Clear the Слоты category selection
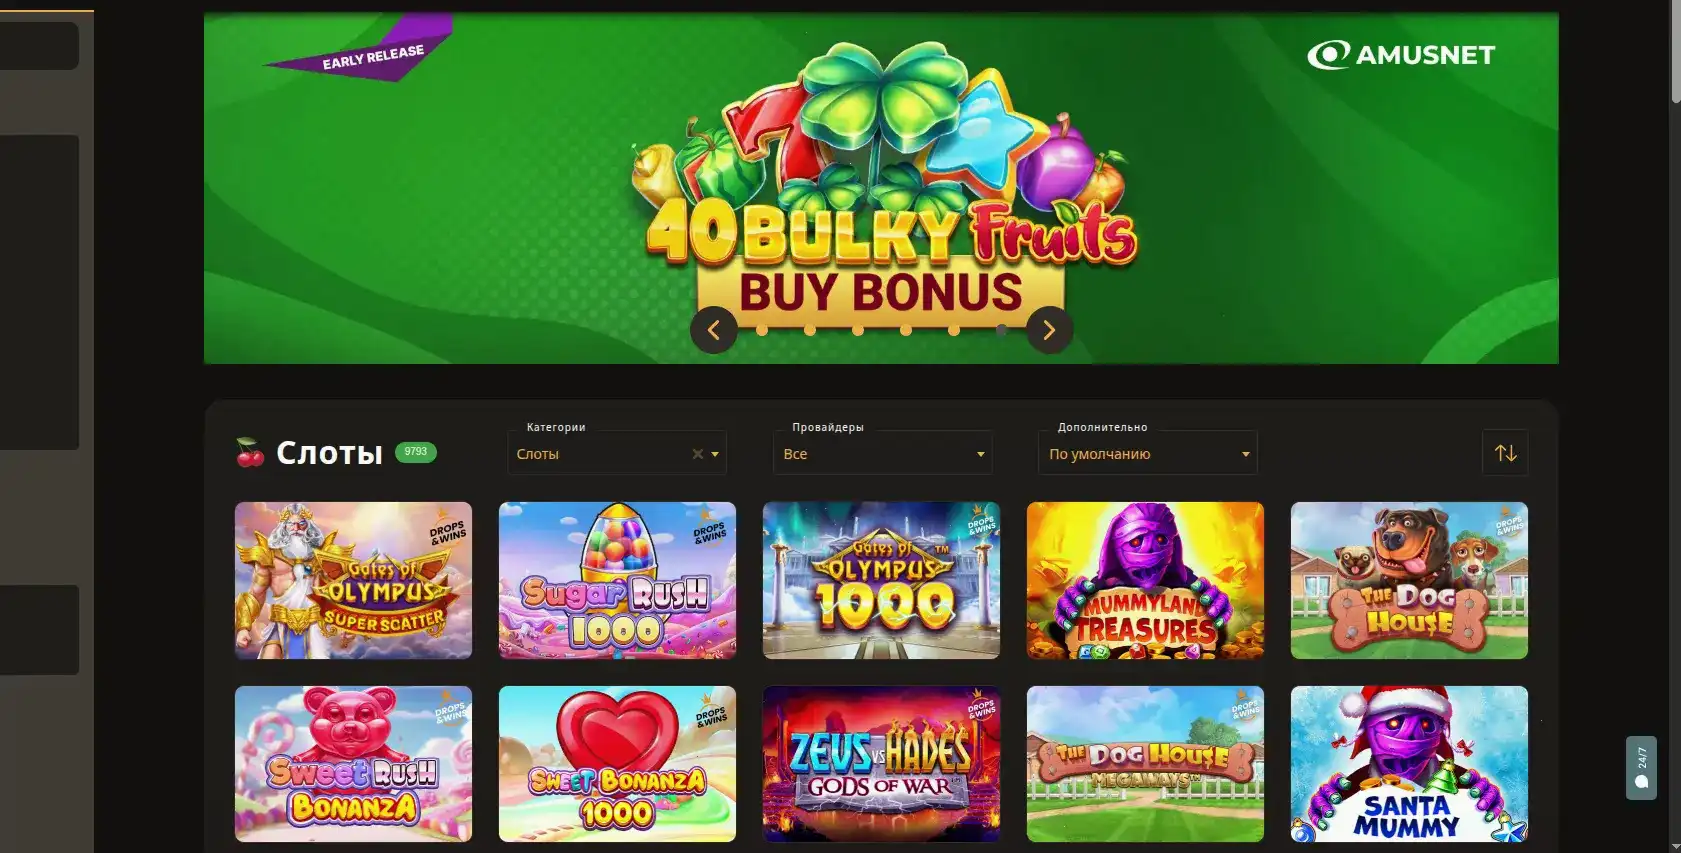 click(x=698, y=454)
